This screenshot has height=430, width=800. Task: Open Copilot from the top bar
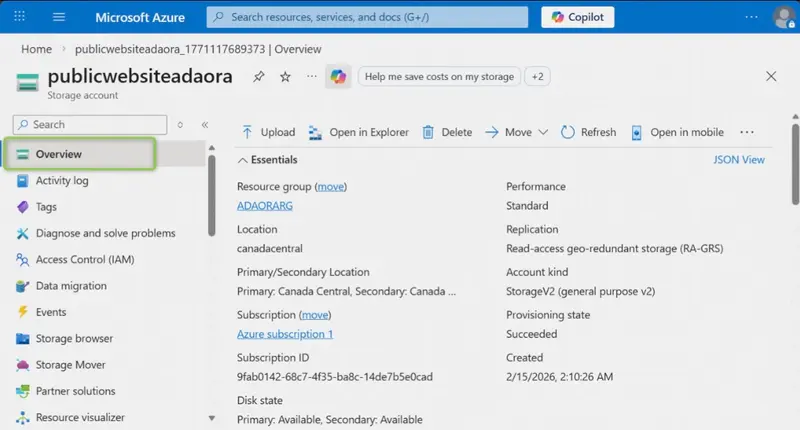pyautogui.click(x=578, y=17)
